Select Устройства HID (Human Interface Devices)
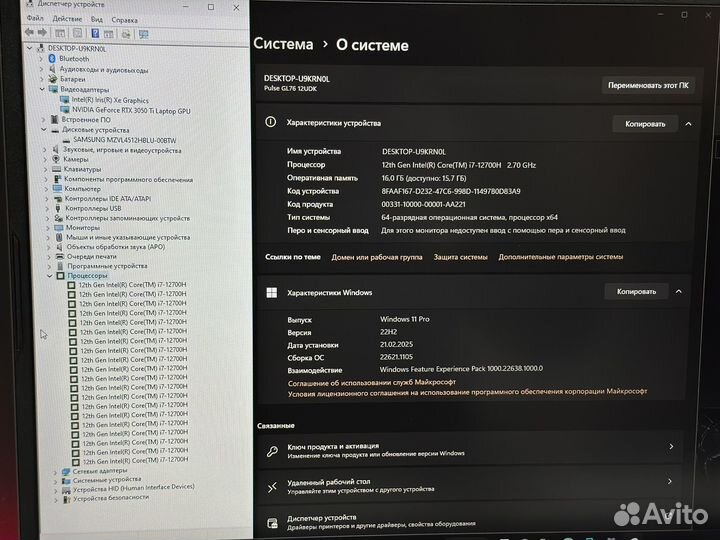The height and width of the screenshot is (540, 720). pyautogui.click(x=134, y=489)
